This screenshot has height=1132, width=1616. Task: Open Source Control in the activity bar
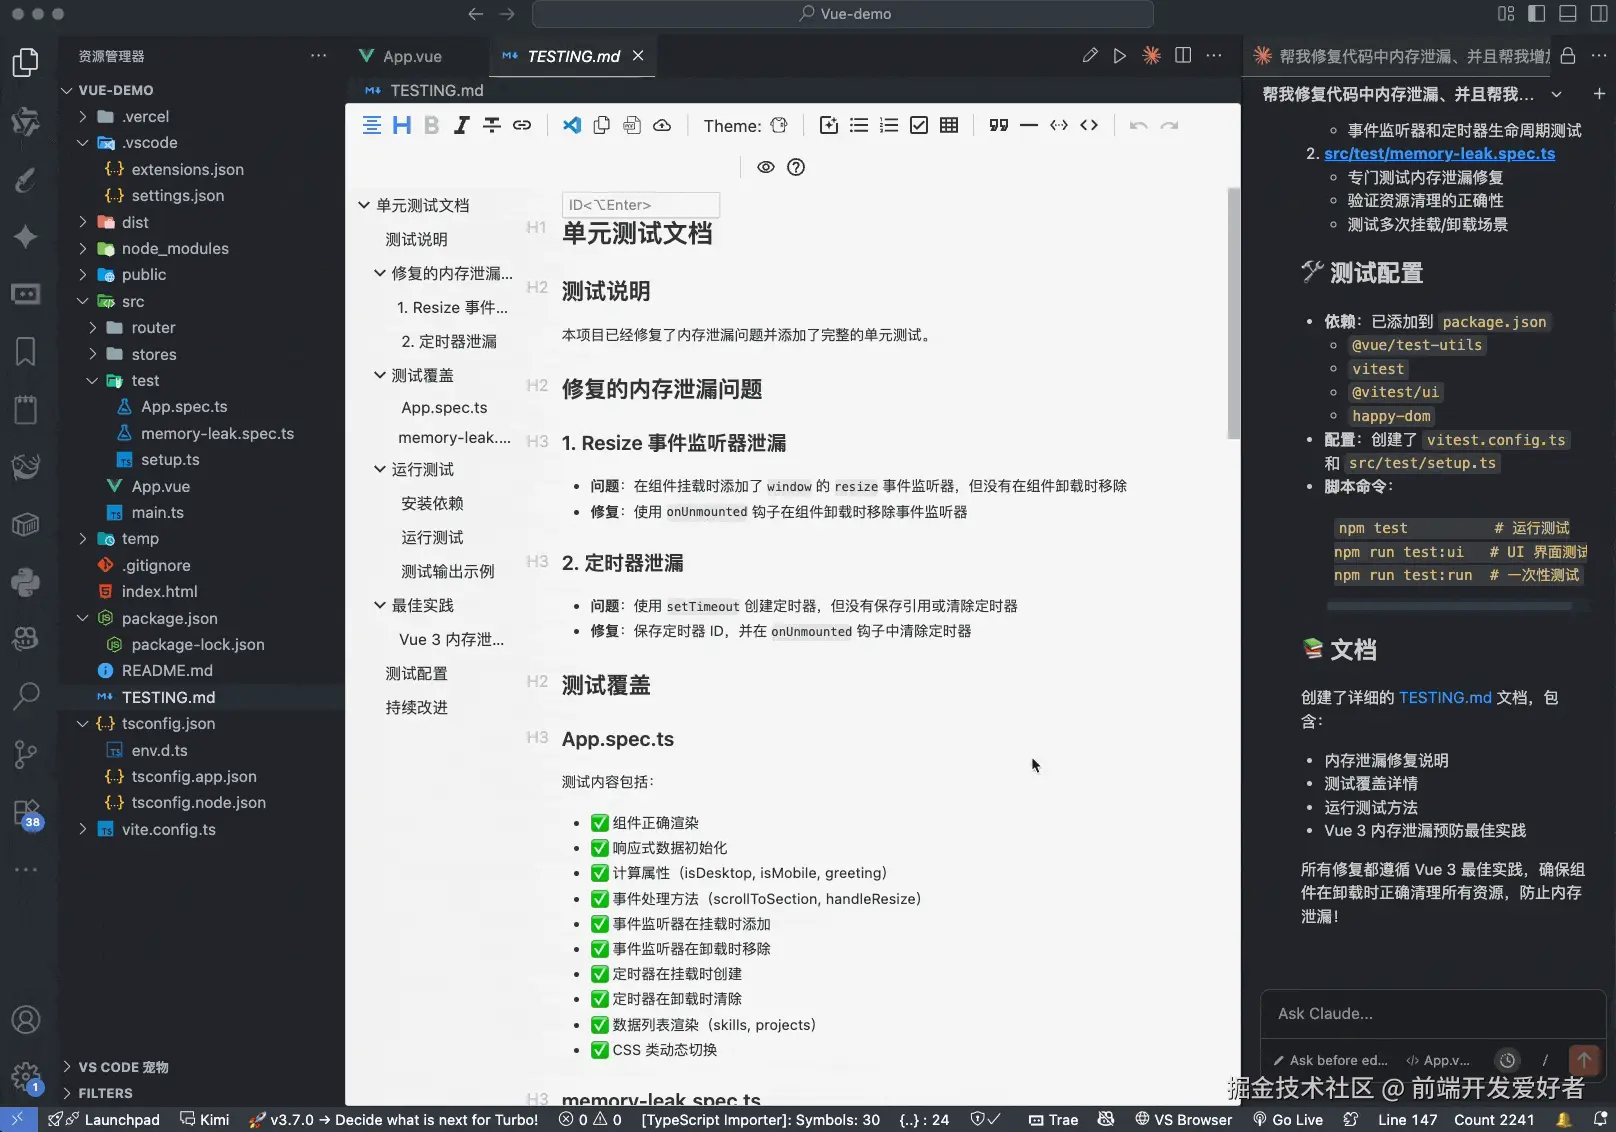(x=26, y=754)
